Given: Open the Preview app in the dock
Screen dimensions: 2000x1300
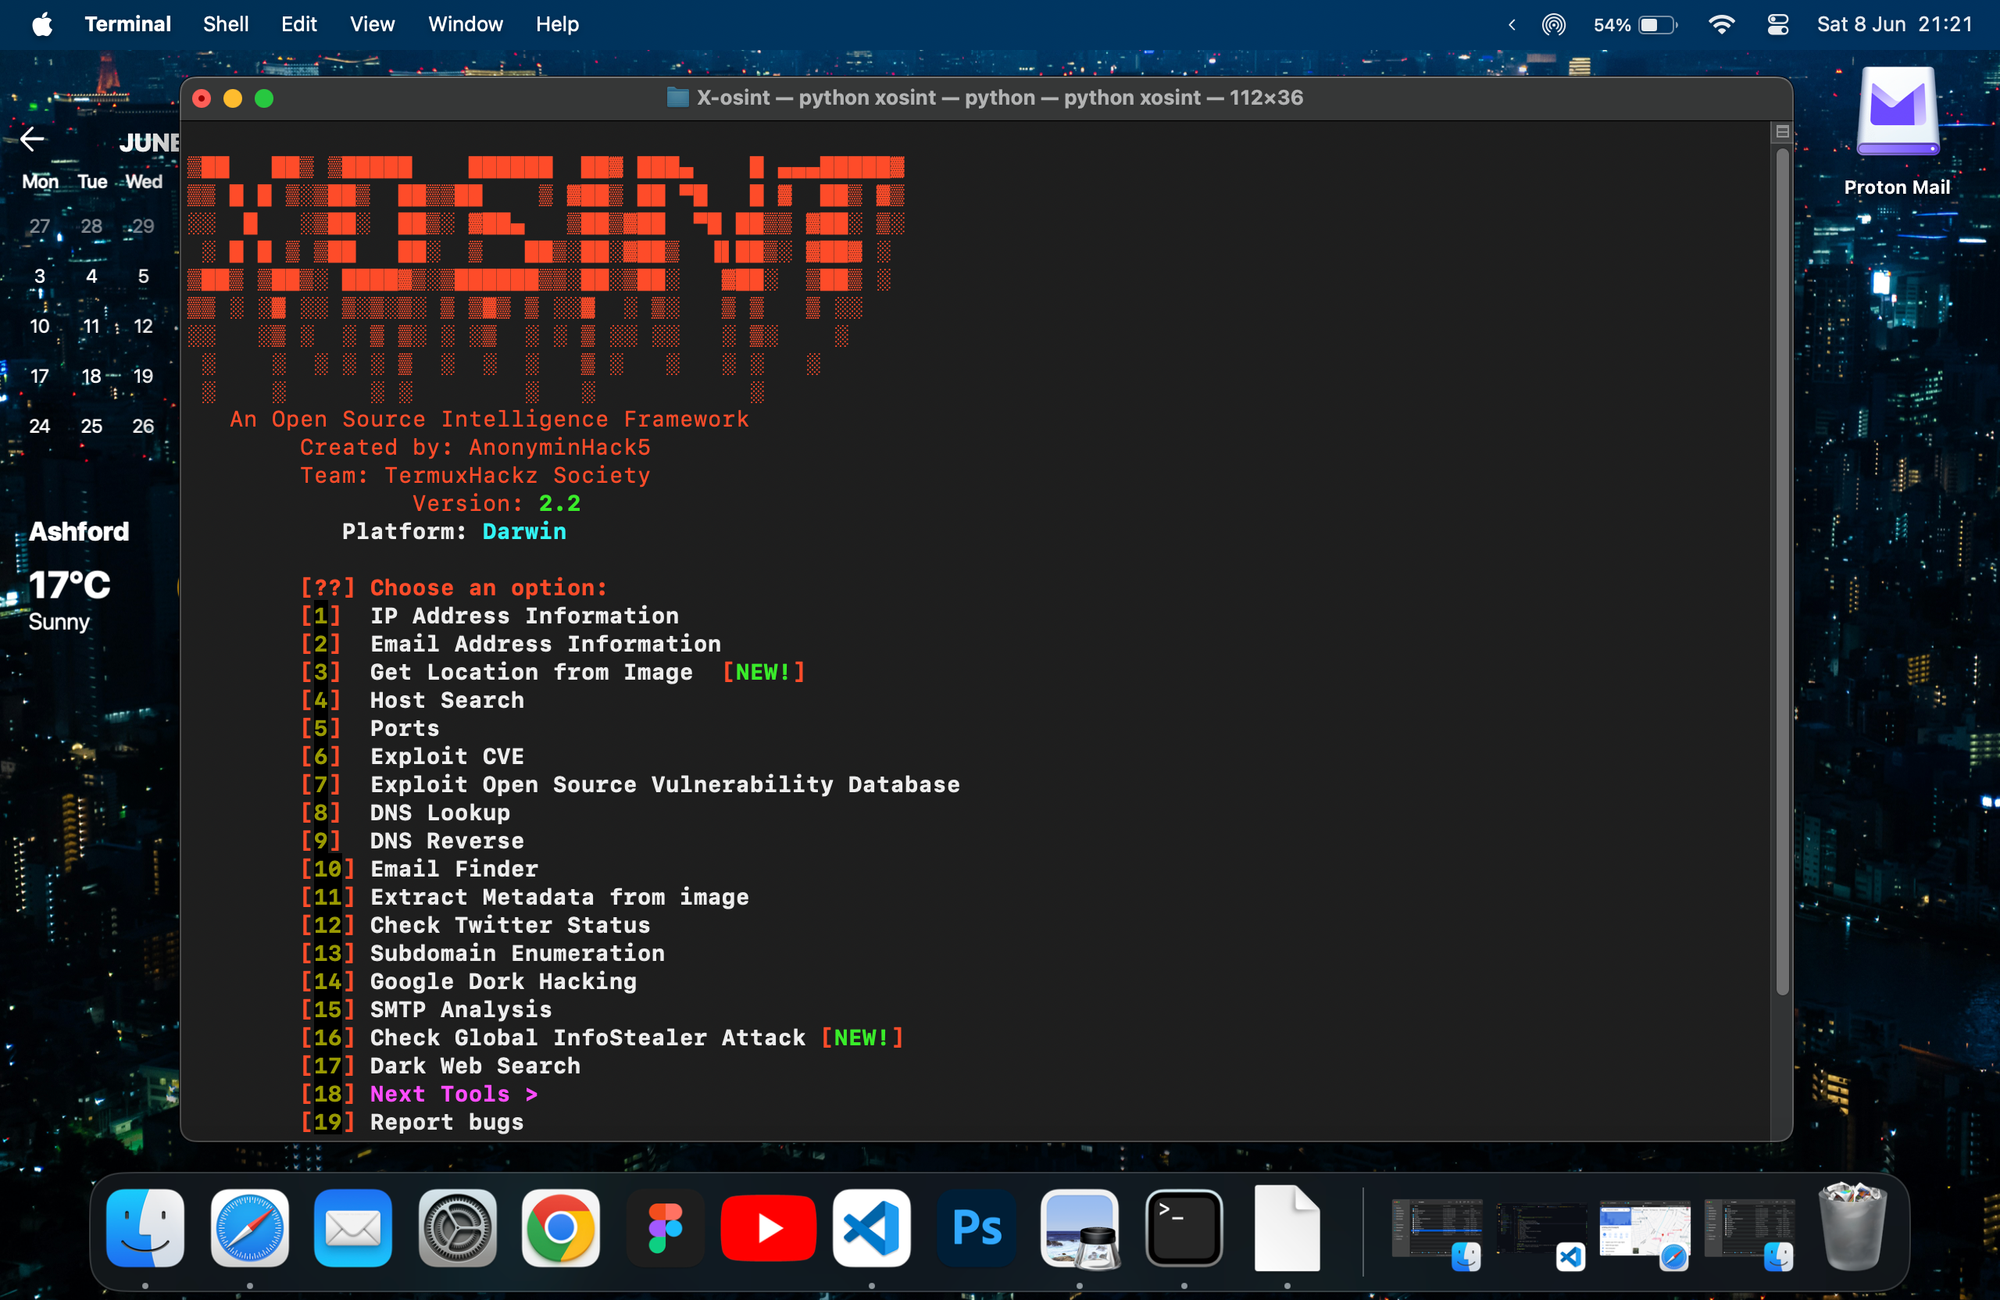Looking at the screenshot, I should 1080,1229.
